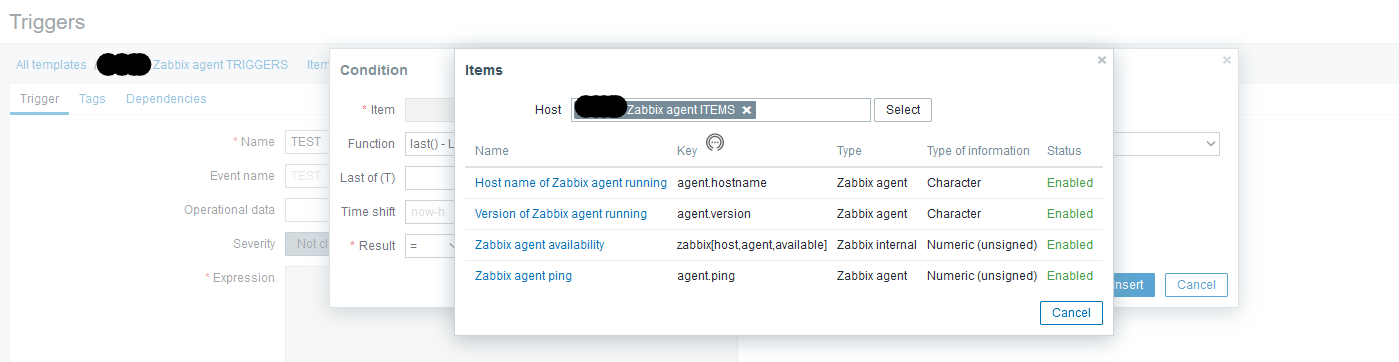Screen dimensions: 1399x362
Task: Click the Host multiselect field
Action: 721,110
